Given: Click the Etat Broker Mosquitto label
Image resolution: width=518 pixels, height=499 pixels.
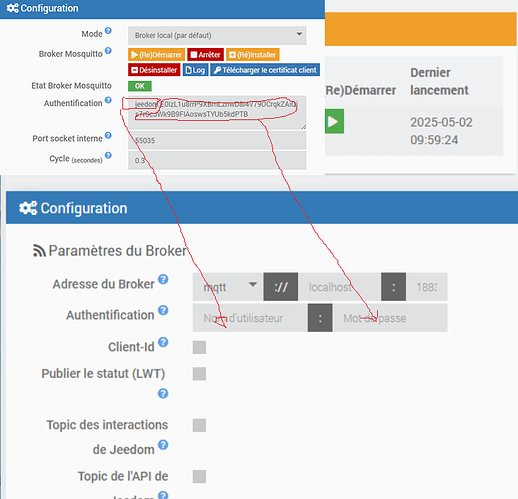Looking at the screenshot, I should click(71, 86).
